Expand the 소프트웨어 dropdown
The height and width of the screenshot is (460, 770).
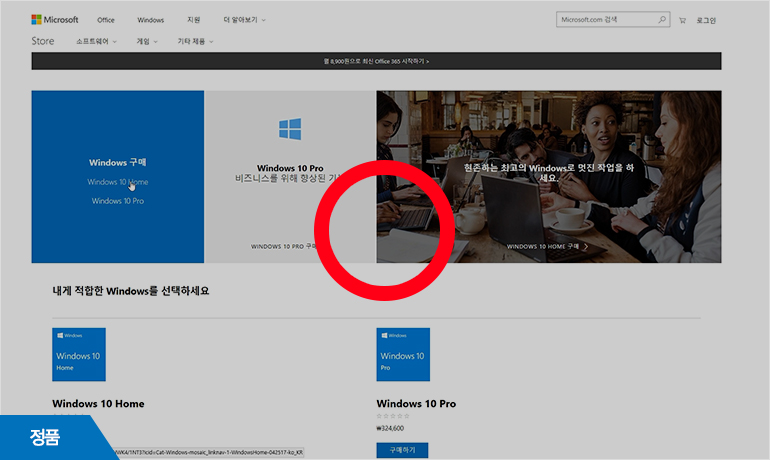[x=96, y=41]
